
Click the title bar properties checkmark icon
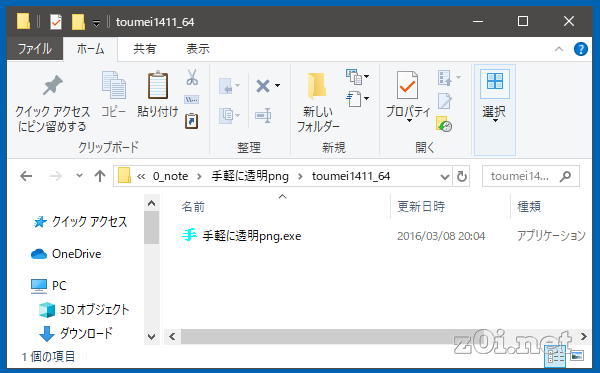click(x=56, y=22)
